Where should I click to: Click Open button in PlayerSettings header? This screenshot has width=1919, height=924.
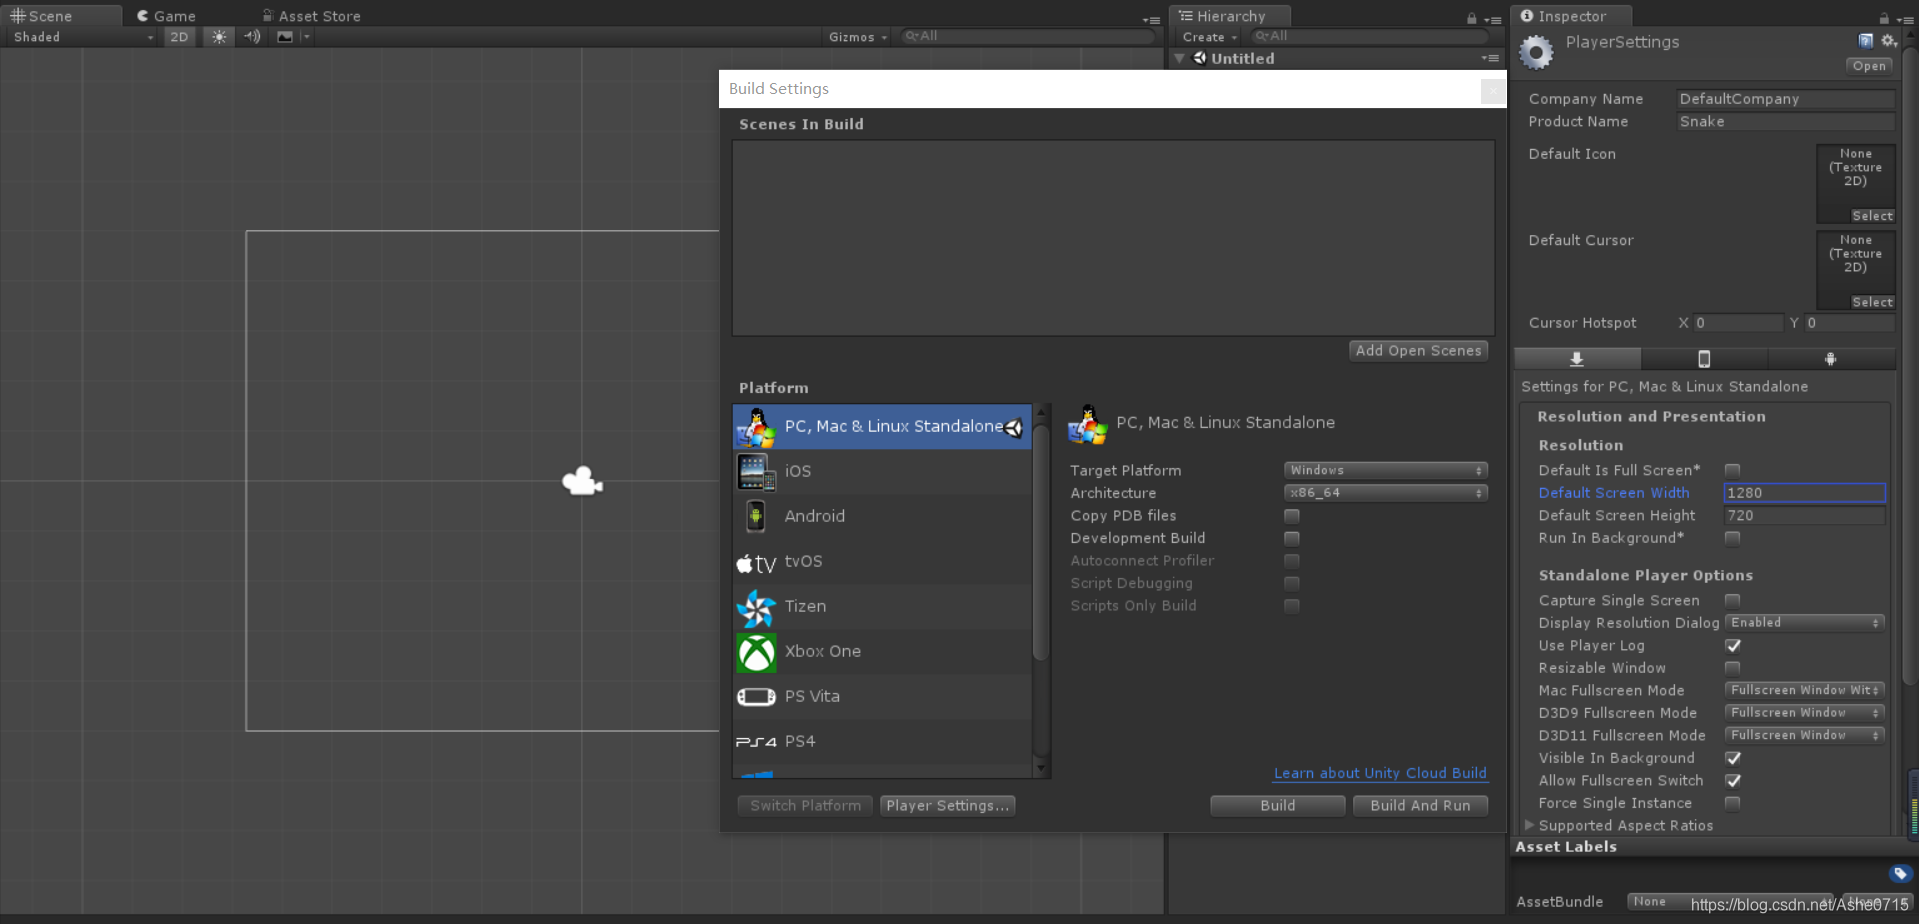click(x=1868, y=66)
